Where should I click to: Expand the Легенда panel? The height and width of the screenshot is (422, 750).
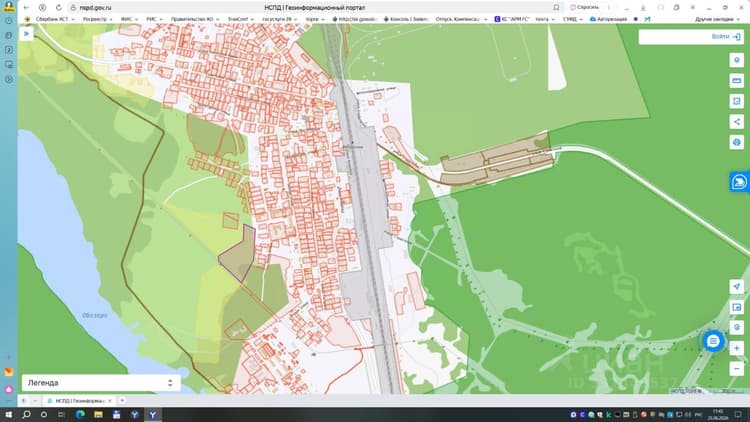tap(101, 383)
